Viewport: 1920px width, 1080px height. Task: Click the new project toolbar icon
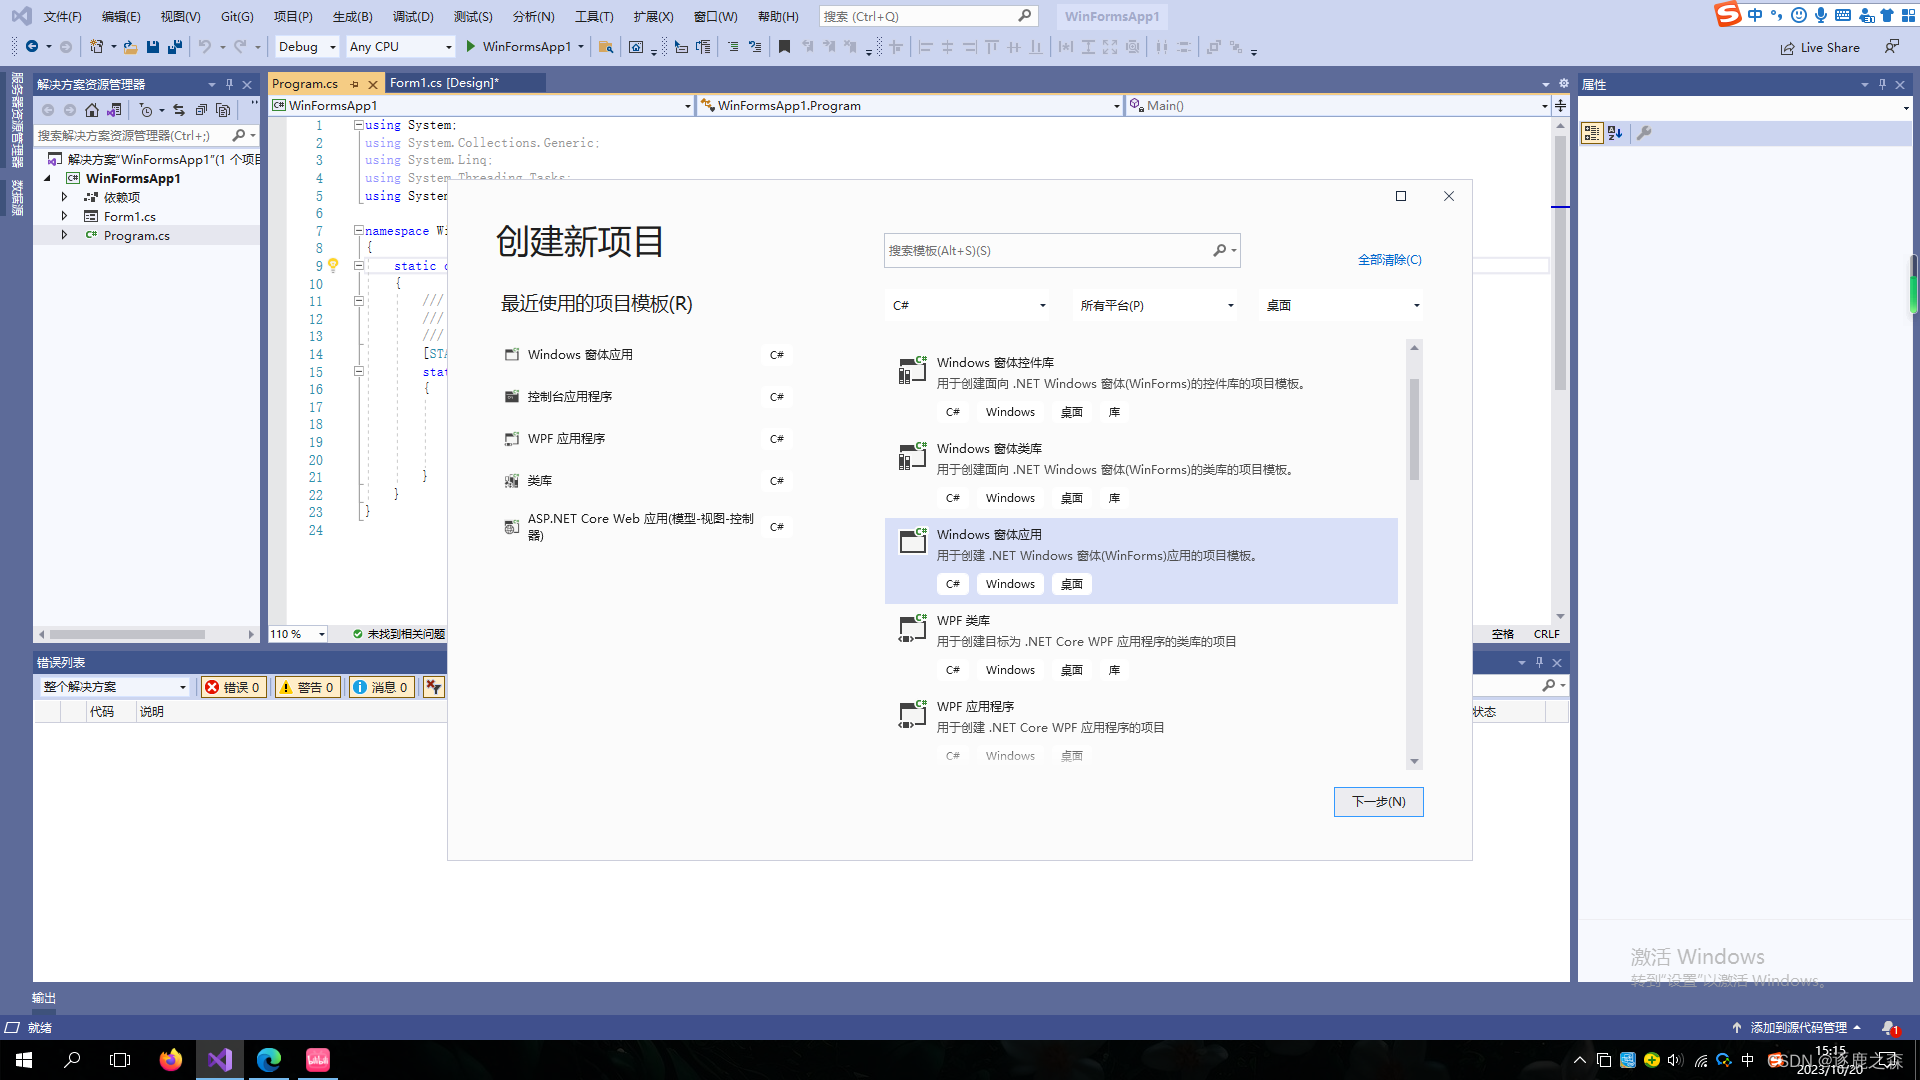coord(97,47)
